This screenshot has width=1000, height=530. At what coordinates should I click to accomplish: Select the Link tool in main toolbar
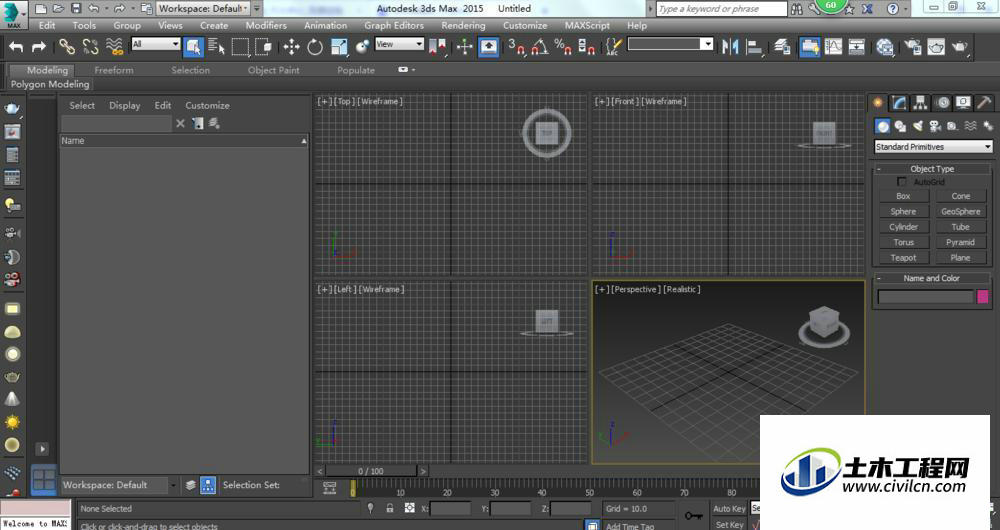point(66,46)
